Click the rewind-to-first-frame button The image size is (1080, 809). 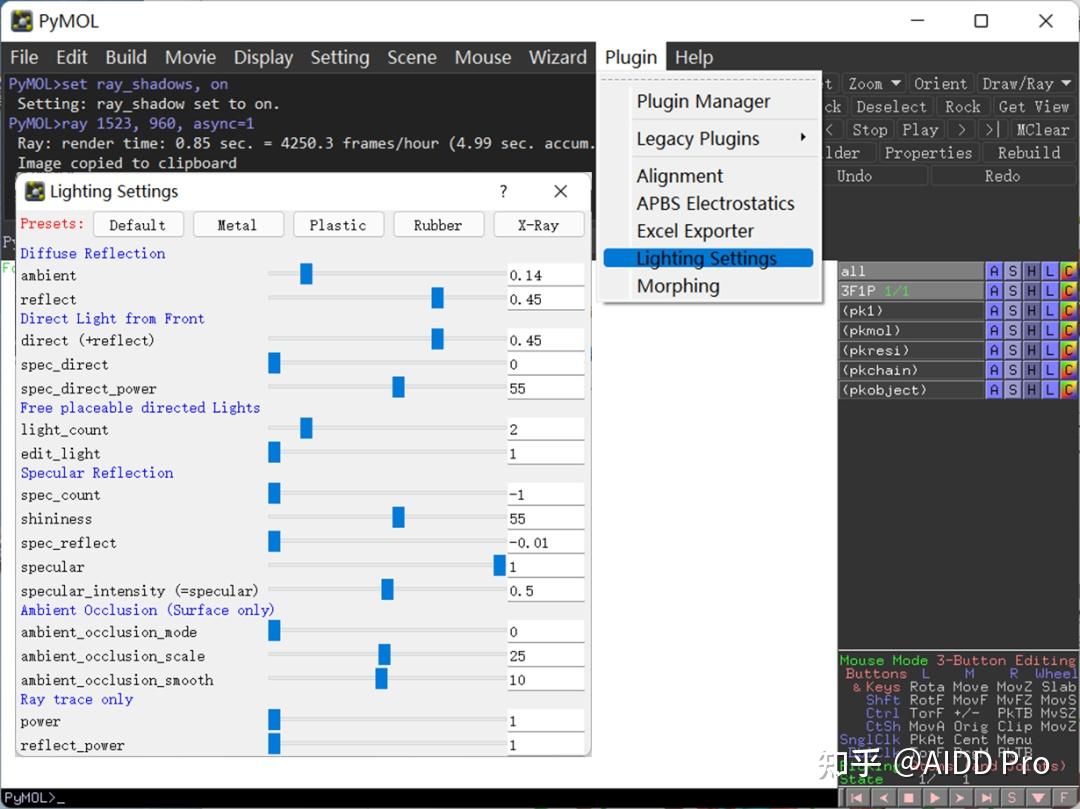click(856, 797)
